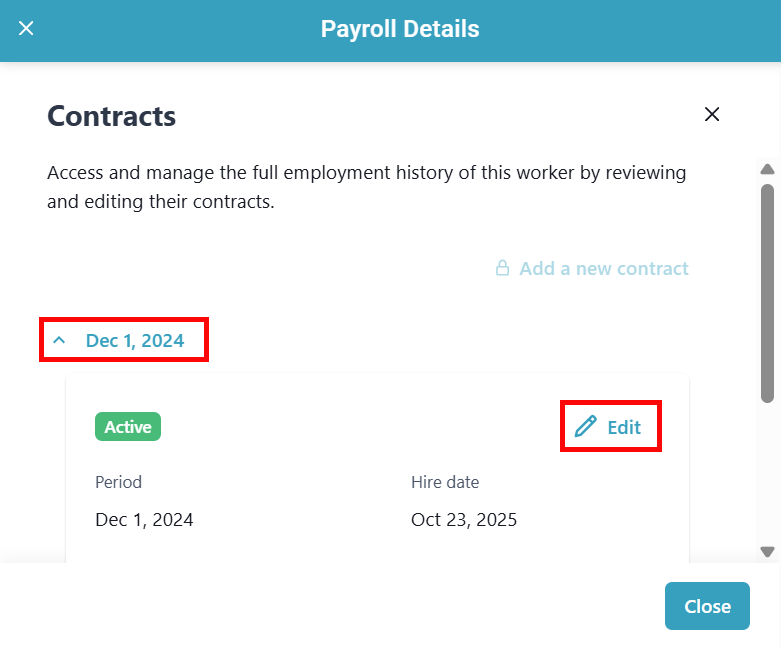781x667 pixels.
Task: Click the Contracts heading
Action: click(112, 116)
